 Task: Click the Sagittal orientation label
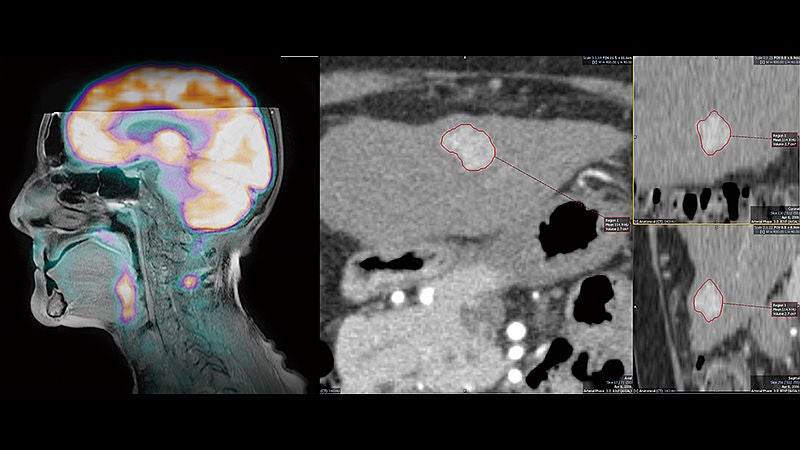tap(793, 378)
